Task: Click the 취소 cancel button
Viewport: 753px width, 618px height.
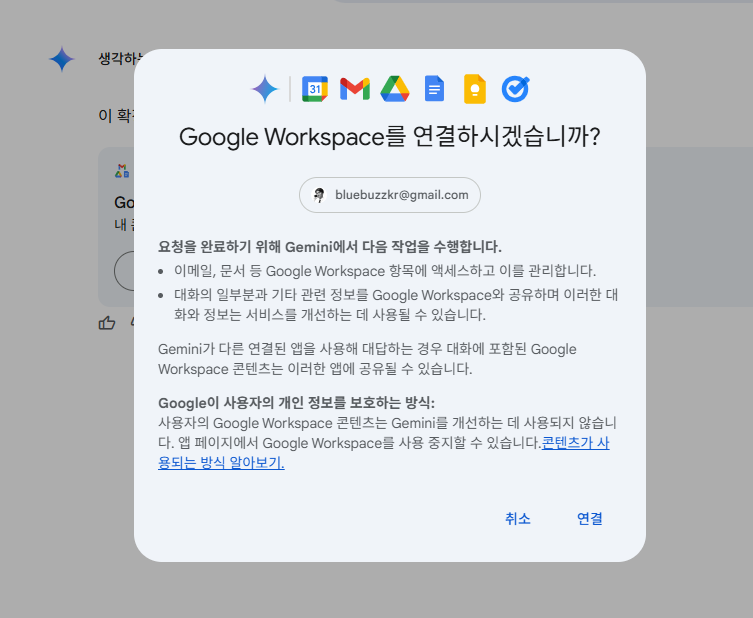Action: point(518,519)
